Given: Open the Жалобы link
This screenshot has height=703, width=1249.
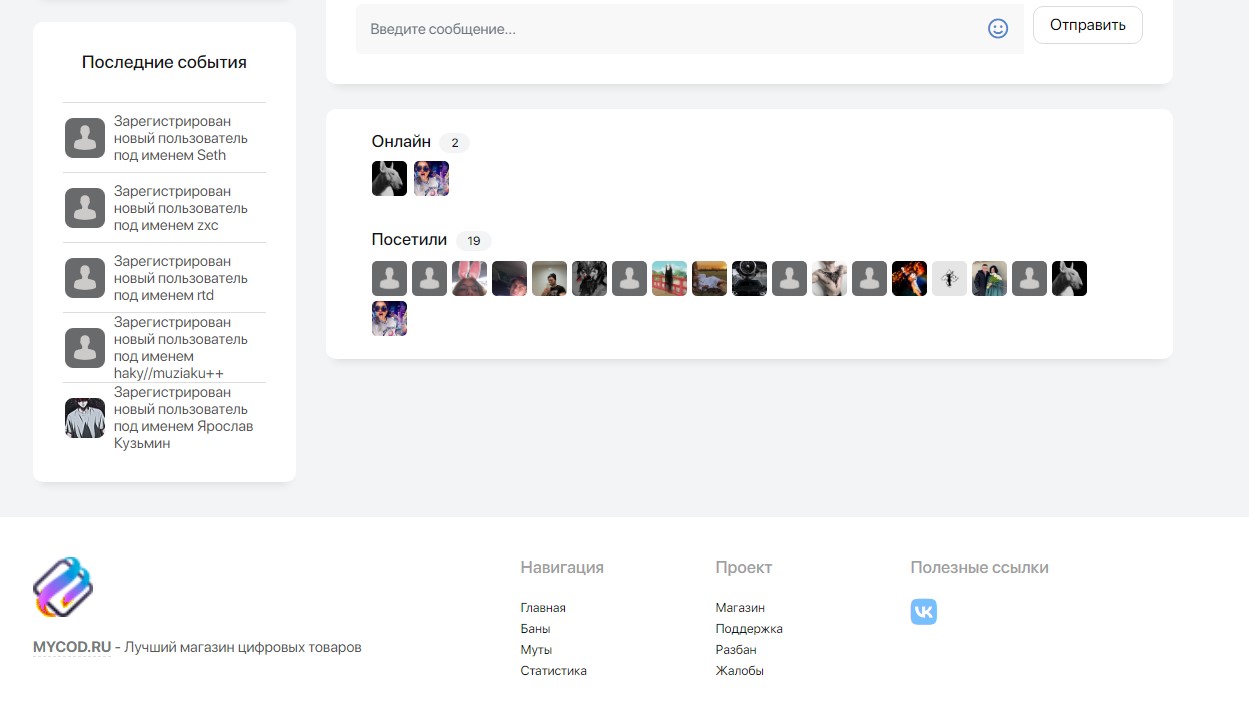Looking at the screenshot, I should pos(739,671).
